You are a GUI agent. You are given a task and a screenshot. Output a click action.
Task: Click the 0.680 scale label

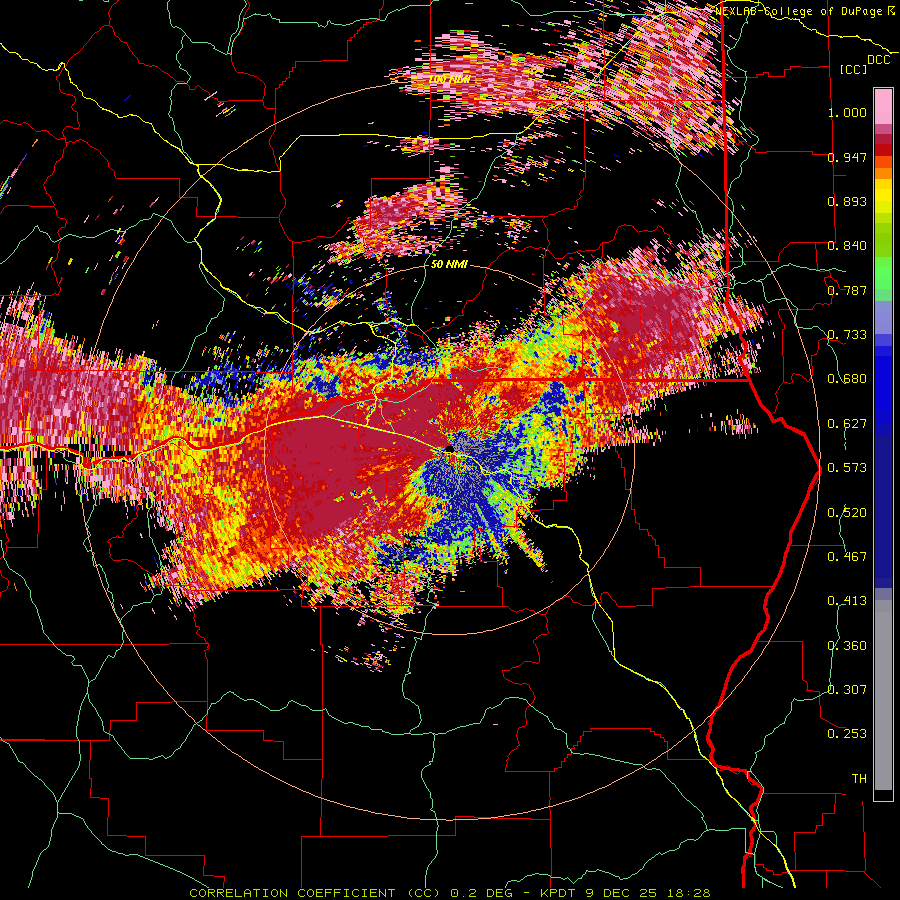tap(847, 379)
